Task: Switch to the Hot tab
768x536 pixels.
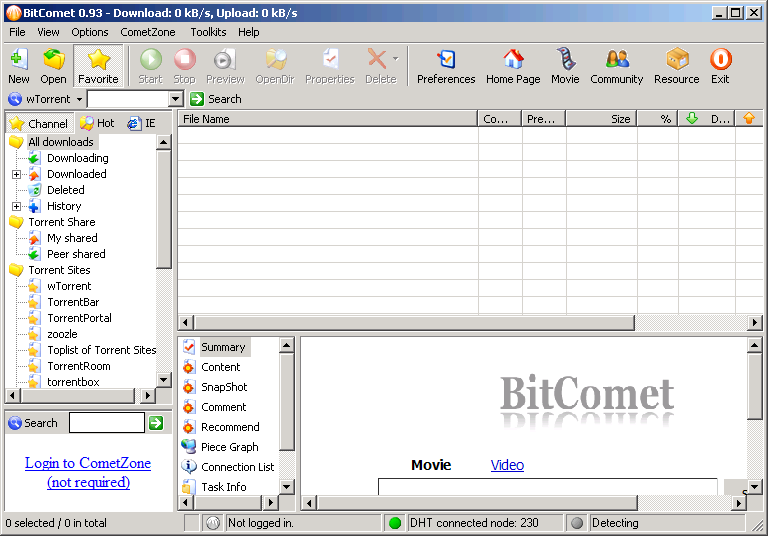Action: 97,124
